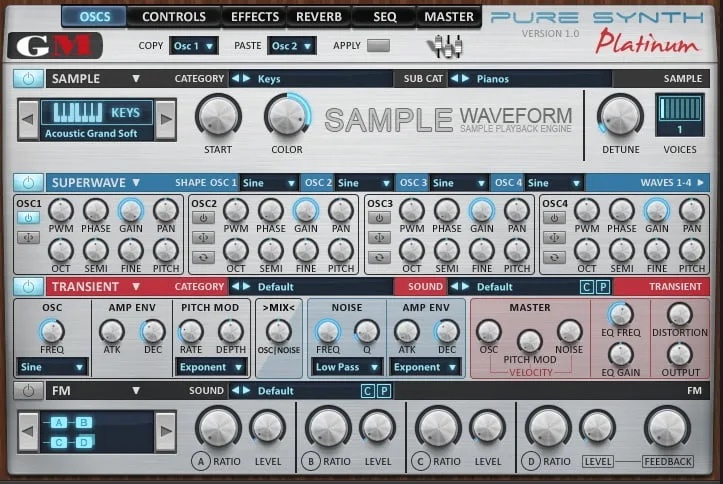Image resolution: width=723 pixels, height=484 pixels.
Task: Switch to MASTER tab
Action: point(449,17)
